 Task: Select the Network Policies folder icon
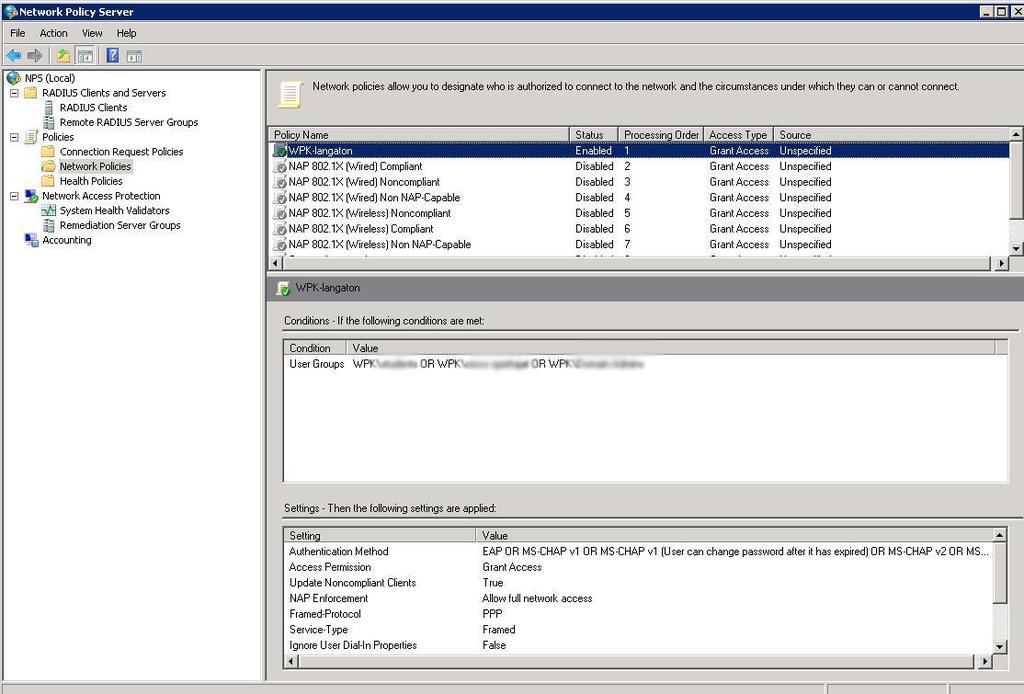[x=48, y=166]
